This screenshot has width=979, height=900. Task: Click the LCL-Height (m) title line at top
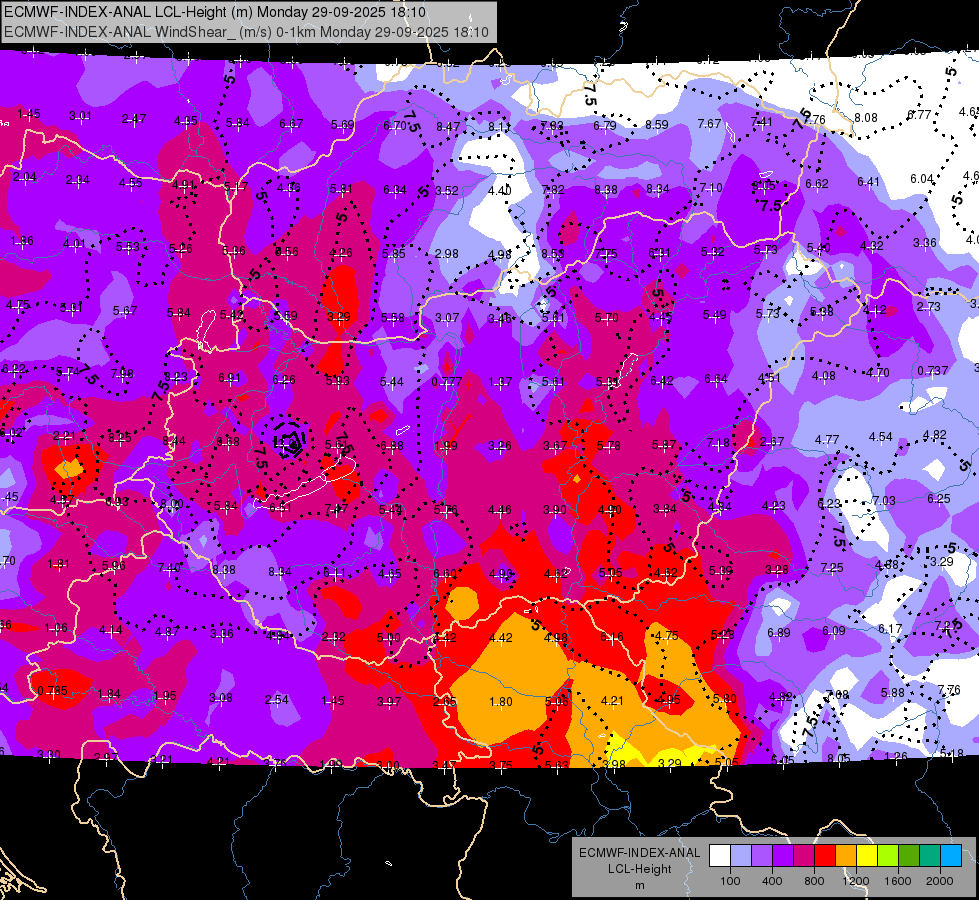pos(215,12)
